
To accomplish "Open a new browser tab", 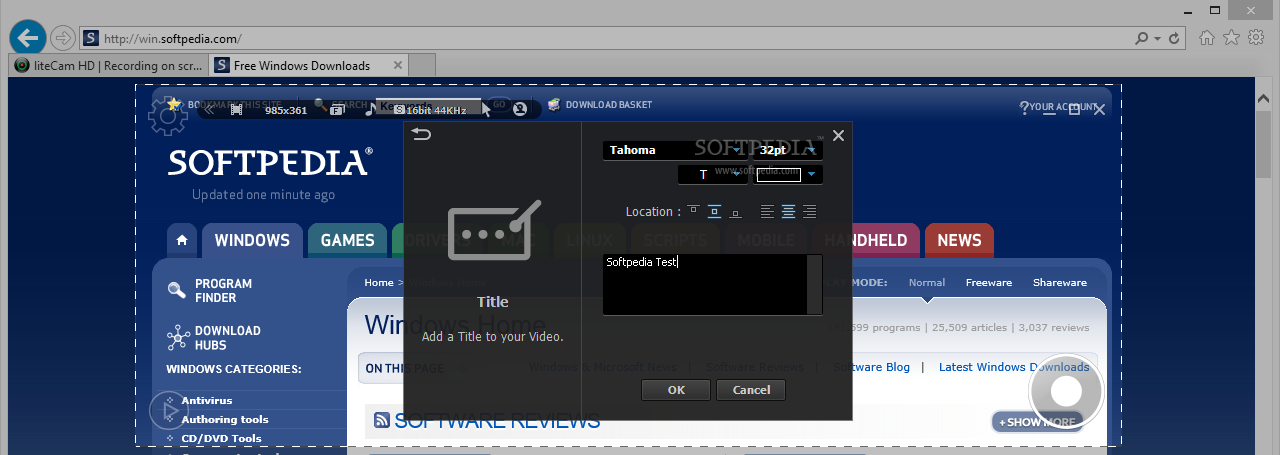I will click(422, 65).
